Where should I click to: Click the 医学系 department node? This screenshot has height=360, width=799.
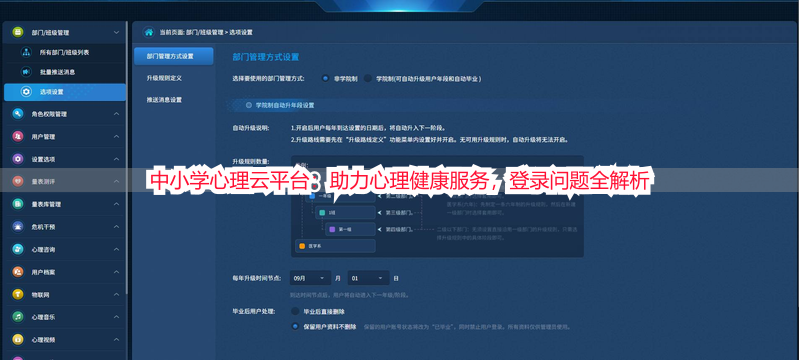[x=335, y=246]
